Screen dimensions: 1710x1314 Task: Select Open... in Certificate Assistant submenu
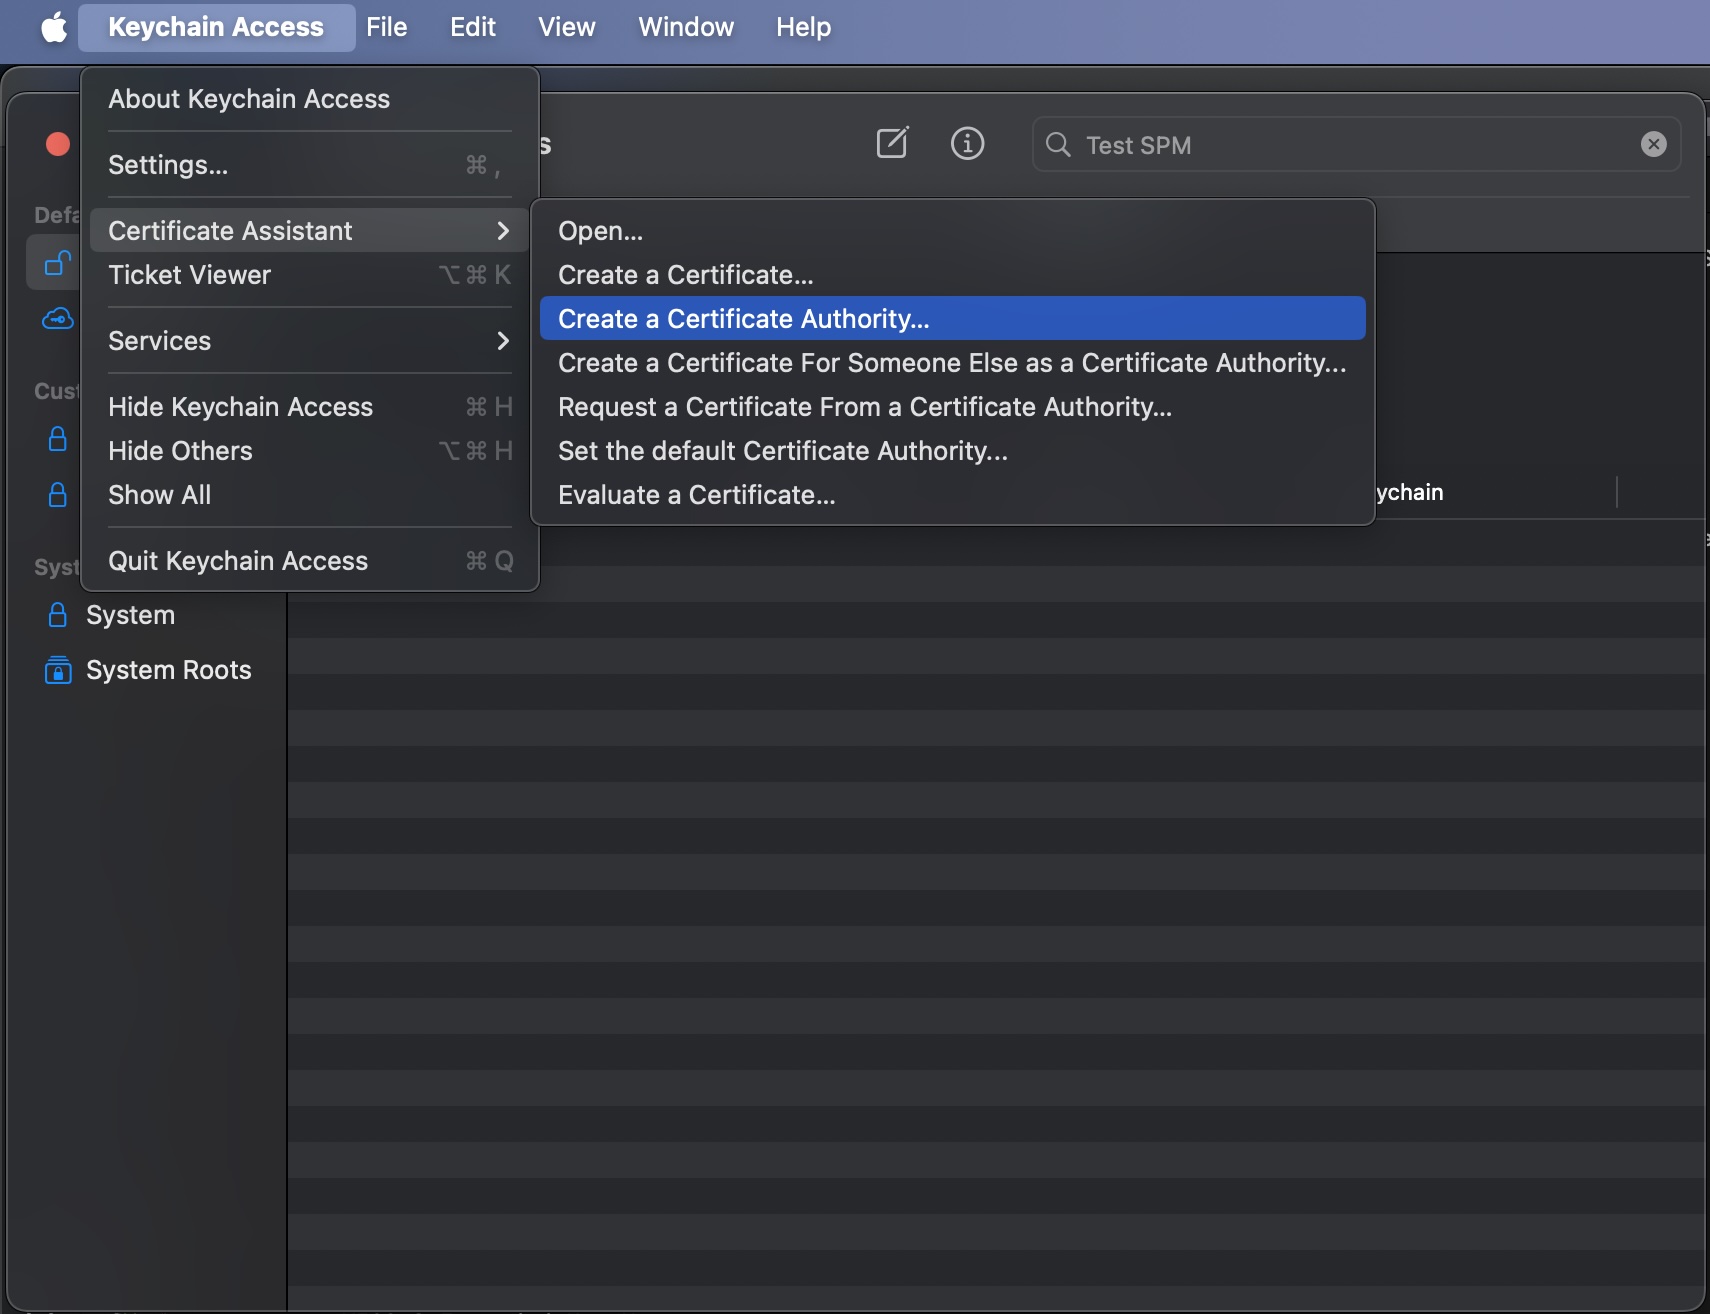953,231
